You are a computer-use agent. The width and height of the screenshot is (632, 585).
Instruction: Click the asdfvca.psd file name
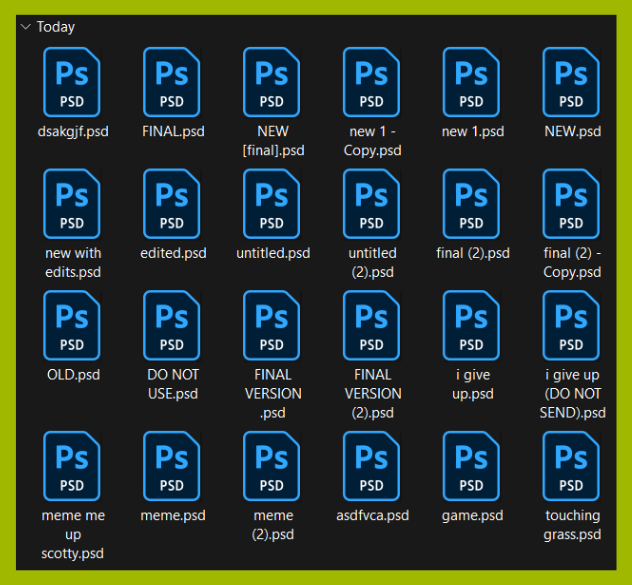coord(372,516)
